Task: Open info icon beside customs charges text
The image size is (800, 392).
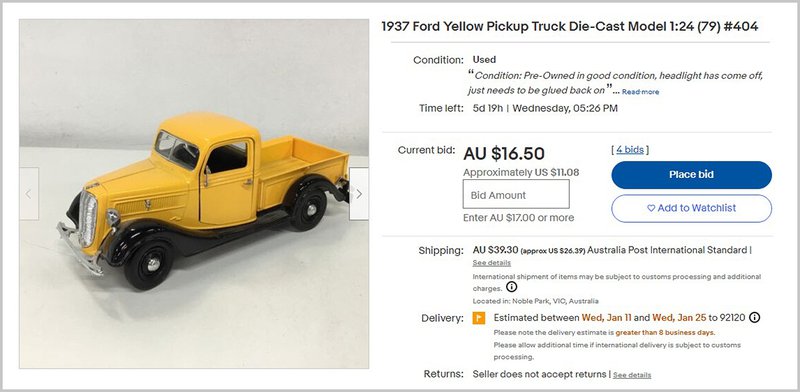Action: (x=511, y=287)
